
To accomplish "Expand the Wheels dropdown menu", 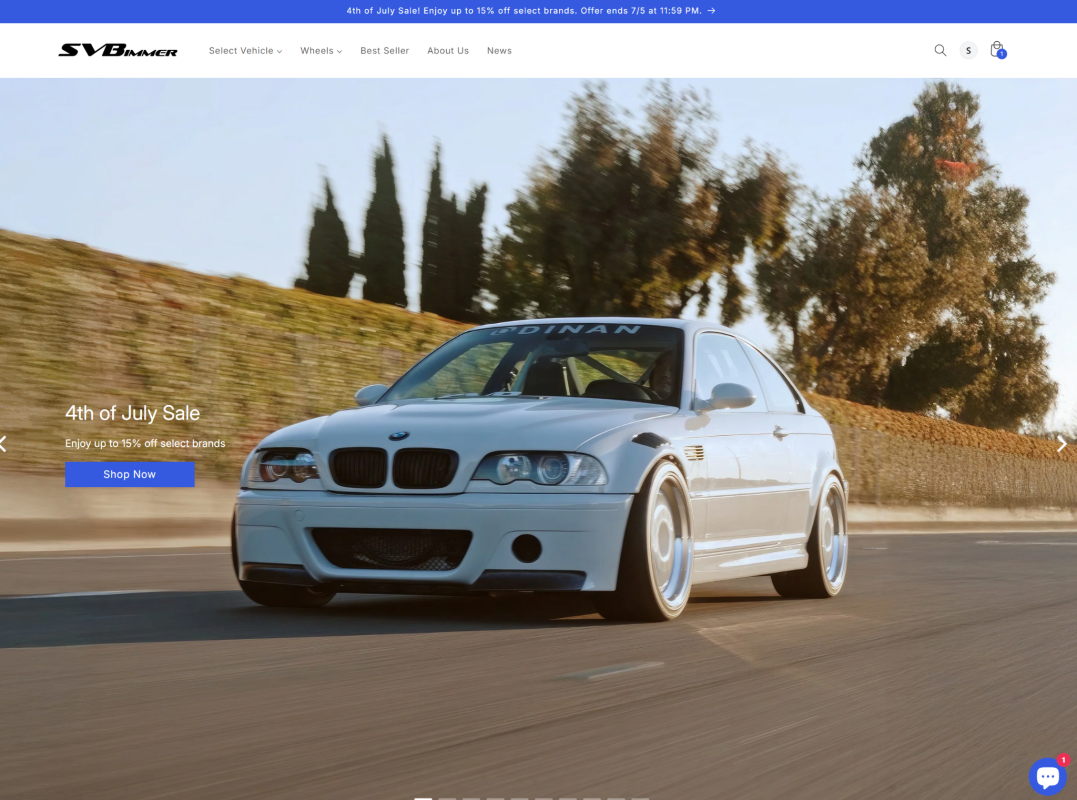I will tap(321, 51).
